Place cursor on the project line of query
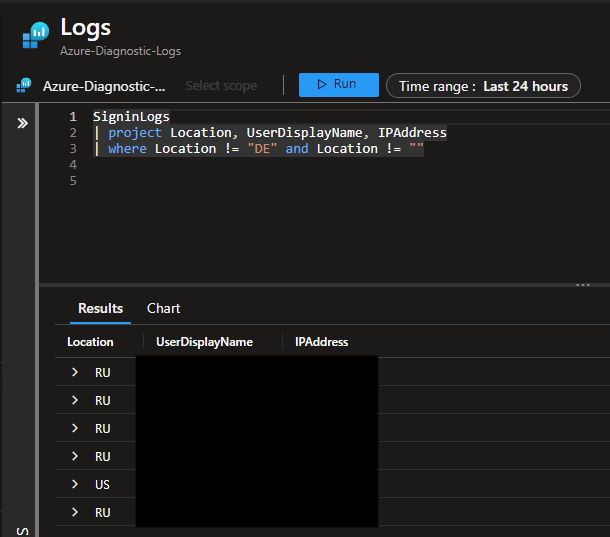Image resolution: width=610 pixels, height=537 pixels. point(270,133)
